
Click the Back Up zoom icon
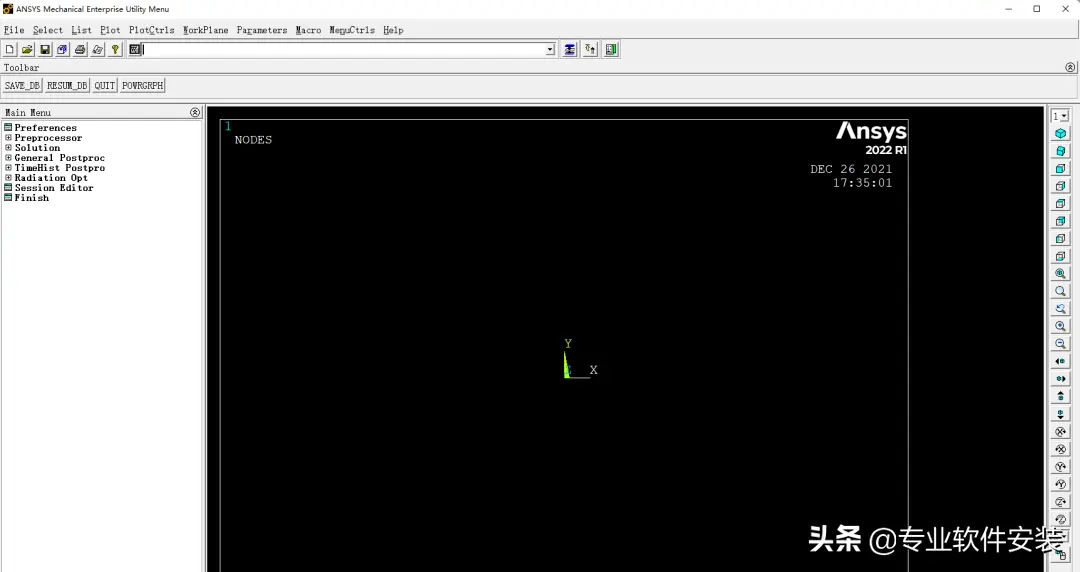pyautogui.click(x=1061, y=309)
